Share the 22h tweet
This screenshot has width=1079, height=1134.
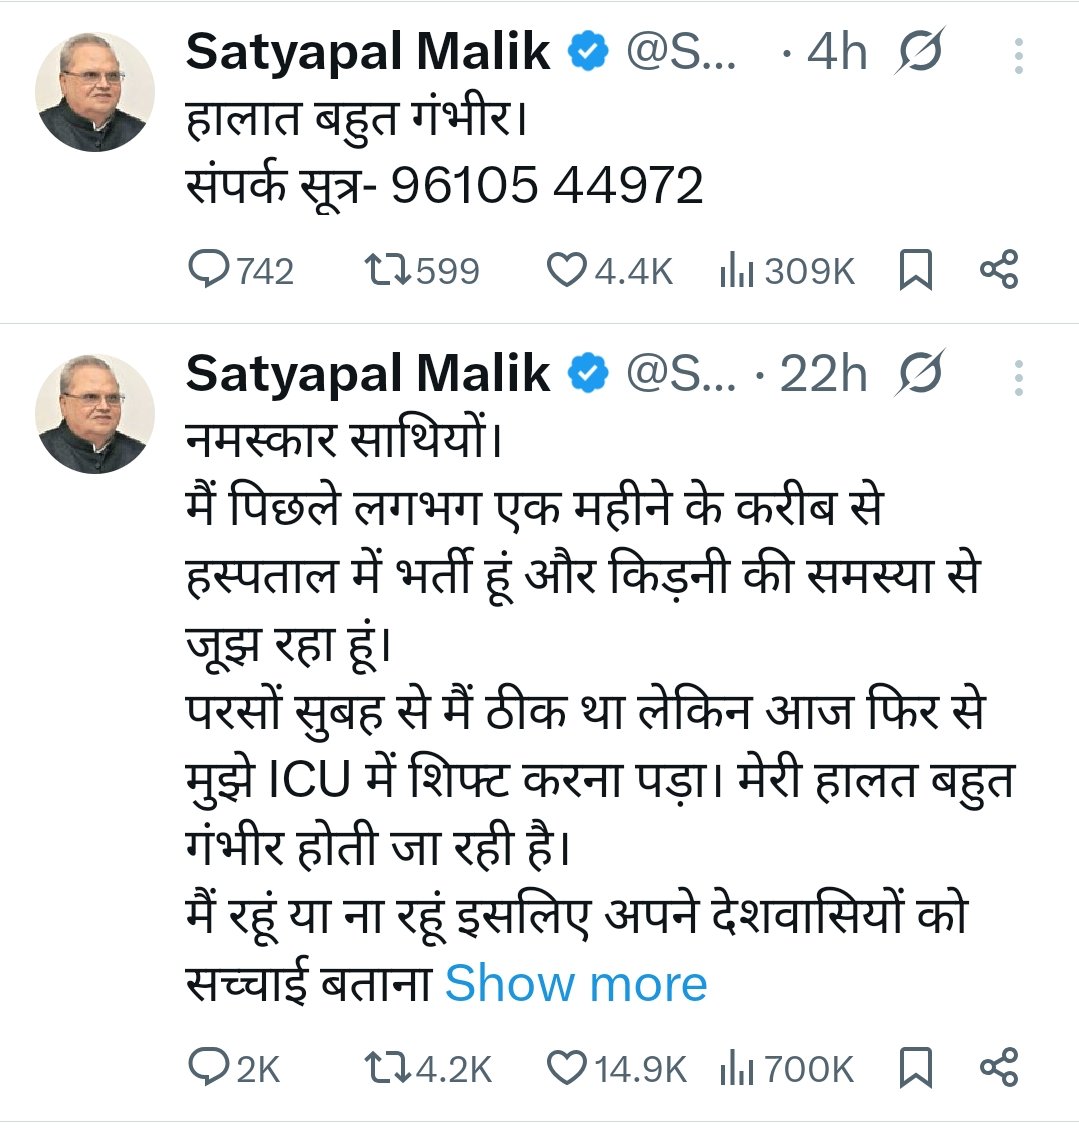point(998,1068)
